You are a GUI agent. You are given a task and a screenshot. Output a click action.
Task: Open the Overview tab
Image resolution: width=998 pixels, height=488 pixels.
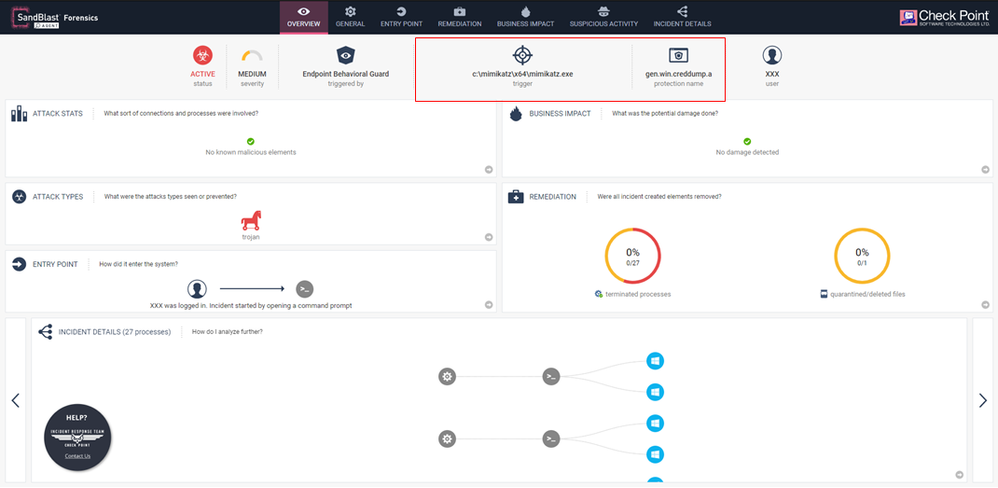(304, 17)
